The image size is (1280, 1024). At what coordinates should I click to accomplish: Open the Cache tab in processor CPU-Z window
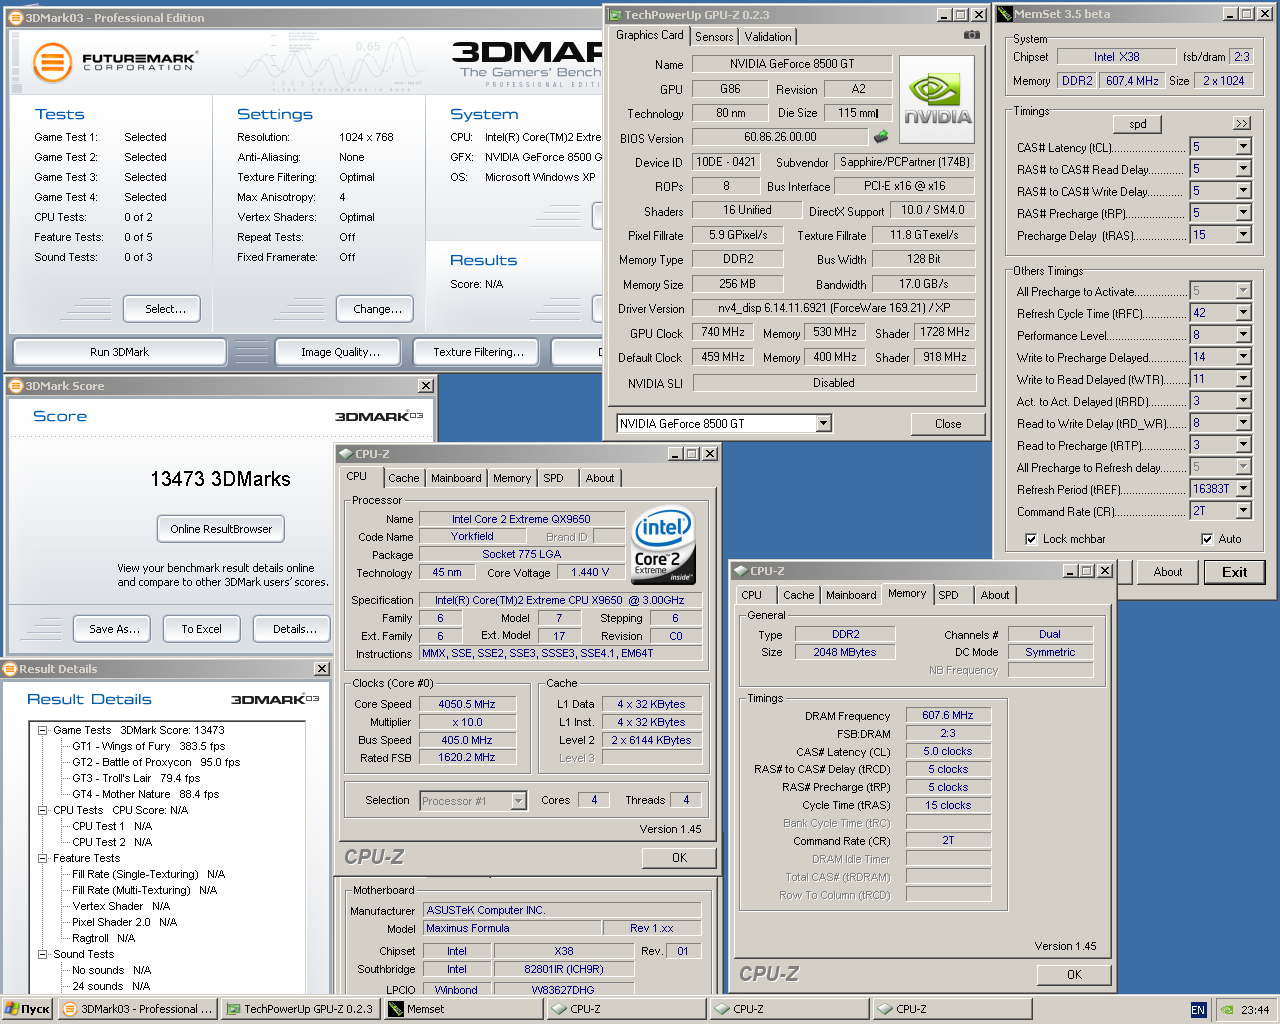[x=404, y=479]
